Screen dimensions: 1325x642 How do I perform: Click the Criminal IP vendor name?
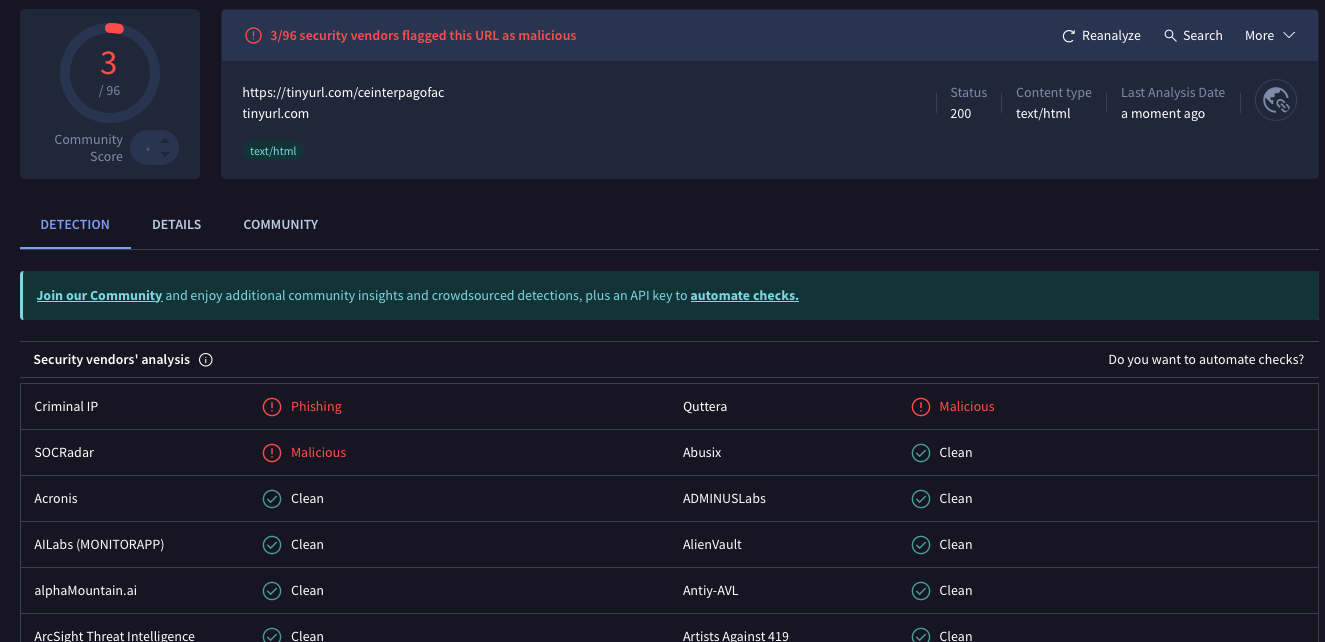pyautogui.click(x=66, y=407)
